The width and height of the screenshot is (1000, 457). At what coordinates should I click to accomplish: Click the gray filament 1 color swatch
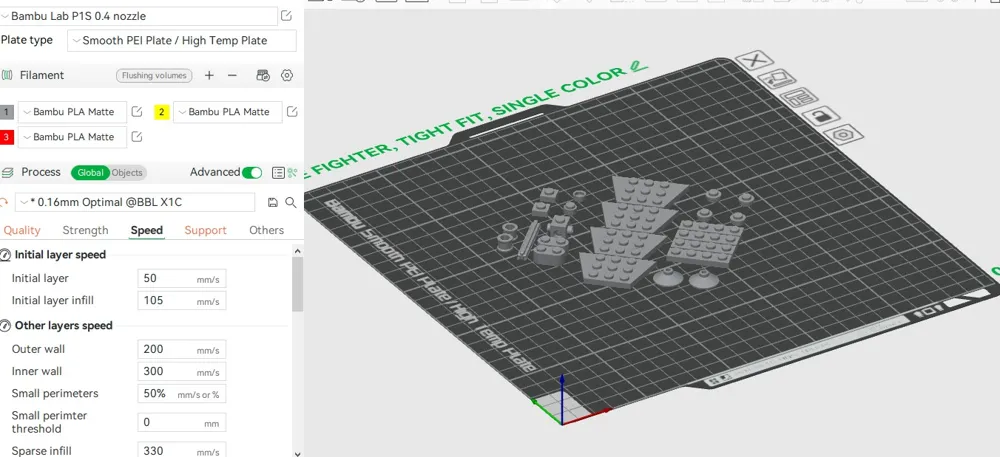(6, 112)
